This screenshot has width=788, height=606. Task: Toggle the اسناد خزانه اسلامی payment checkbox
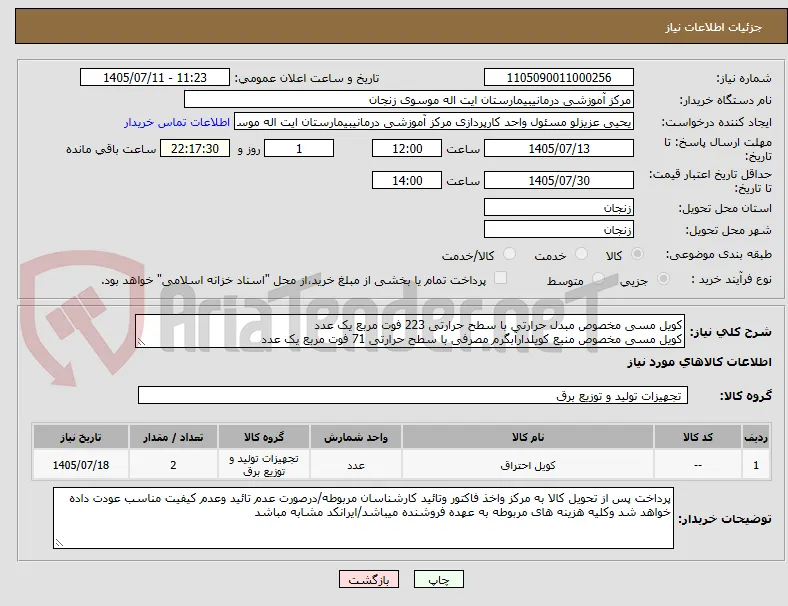coord(501,278)
